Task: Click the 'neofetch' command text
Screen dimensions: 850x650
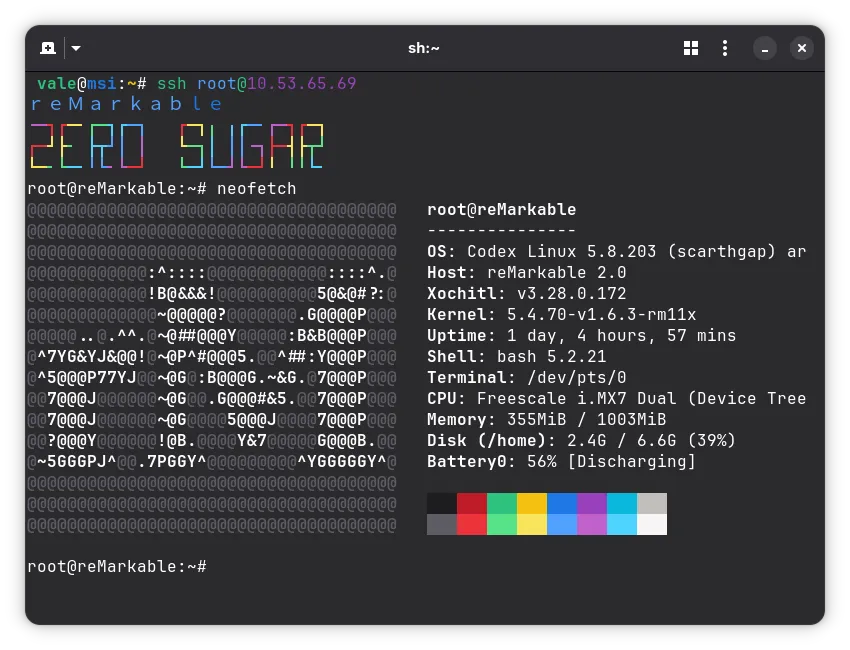Action: click(256, 189)
